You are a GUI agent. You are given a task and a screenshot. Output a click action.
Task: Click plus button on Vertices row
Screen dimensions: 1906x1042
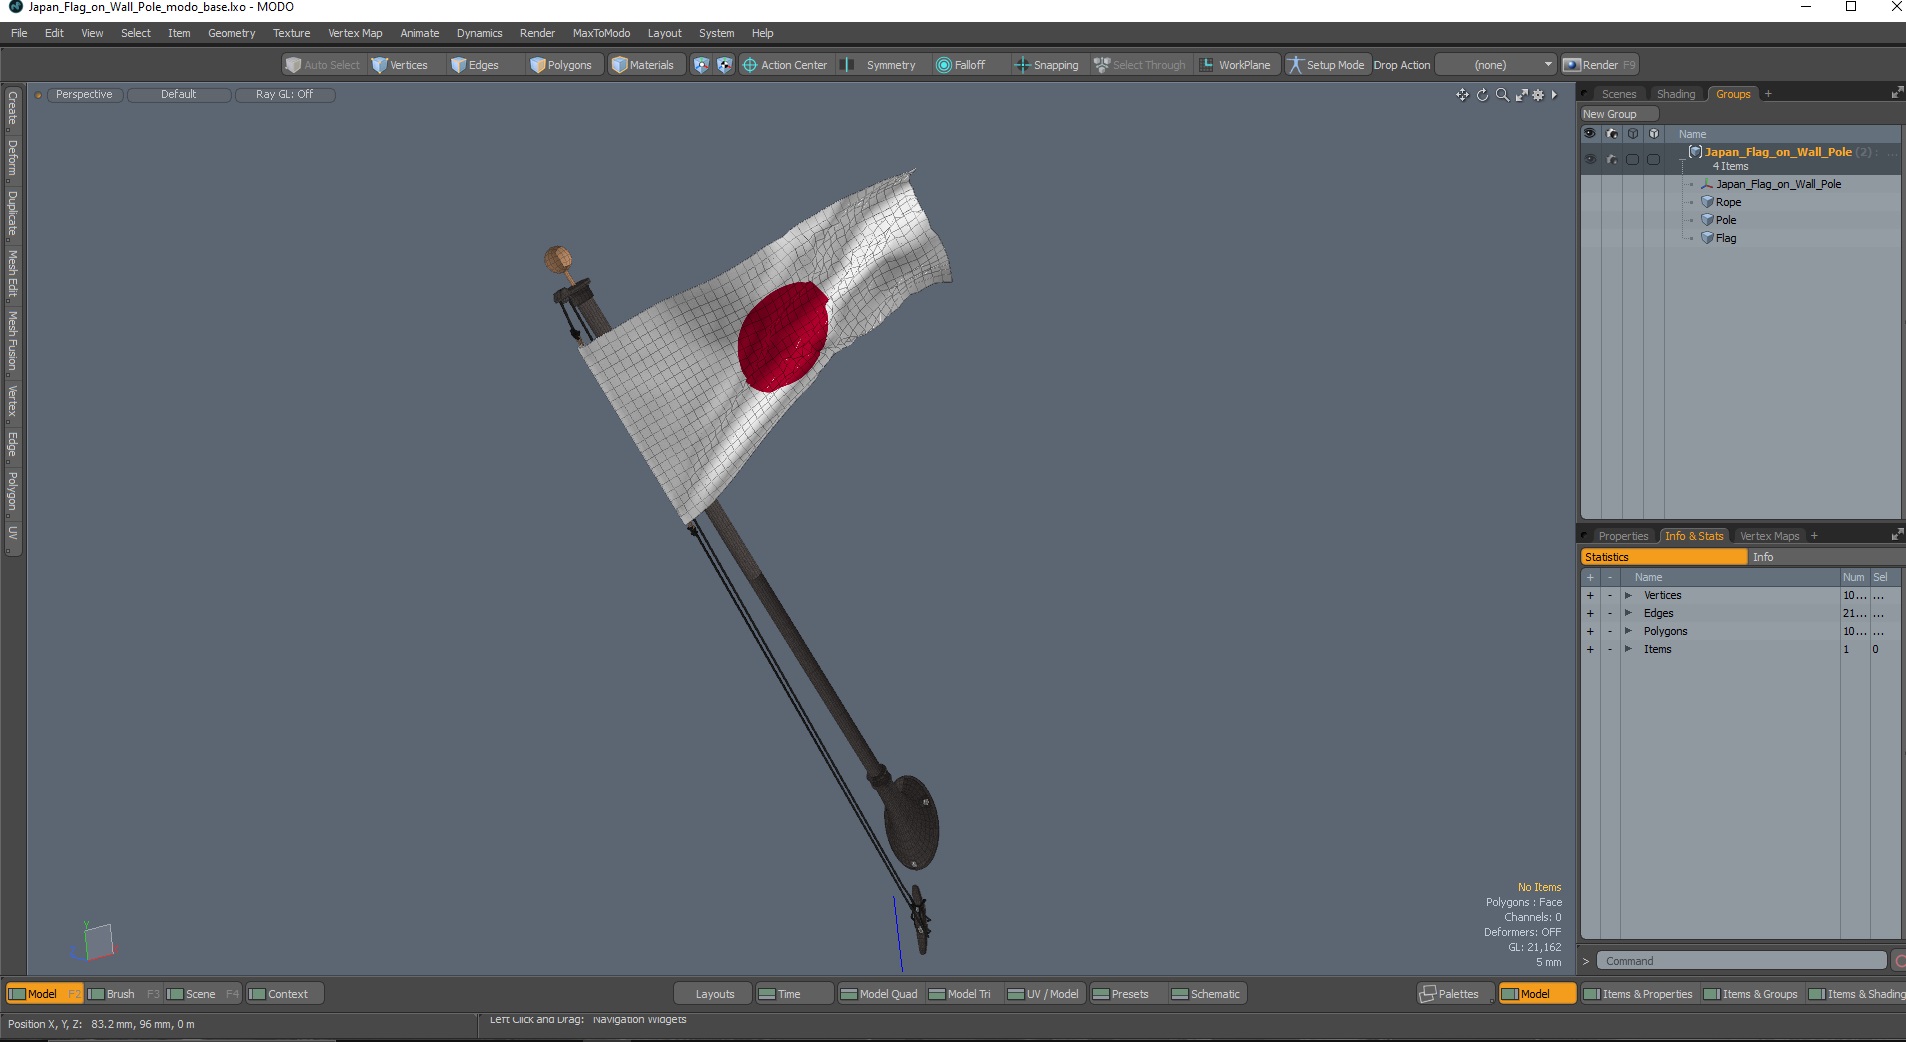[x=1590, y=595]
